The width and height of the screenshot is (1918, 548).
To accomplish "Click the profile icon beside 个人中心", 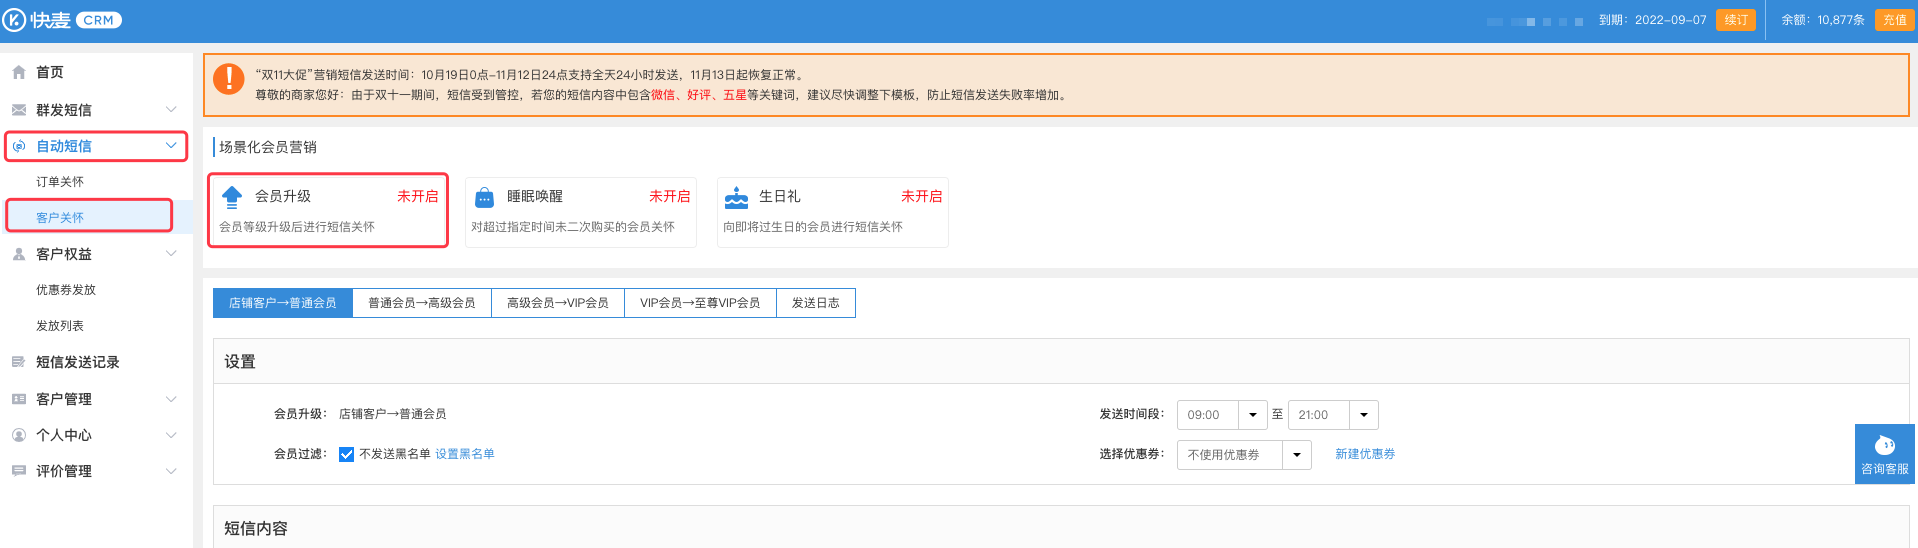I will point(19,435).
